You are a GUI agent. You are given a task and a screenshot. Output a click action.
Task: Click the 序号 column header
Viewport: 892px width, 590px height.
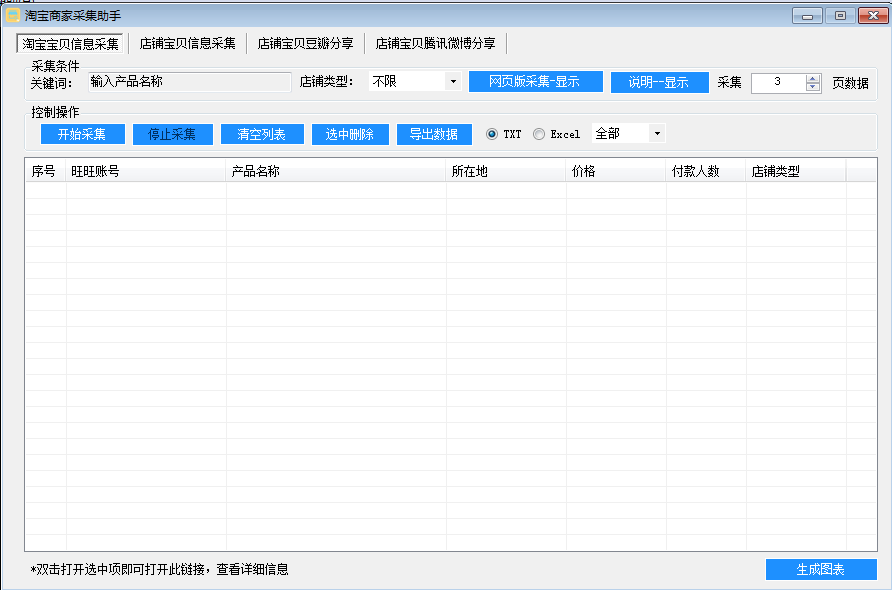click(46, 171)
